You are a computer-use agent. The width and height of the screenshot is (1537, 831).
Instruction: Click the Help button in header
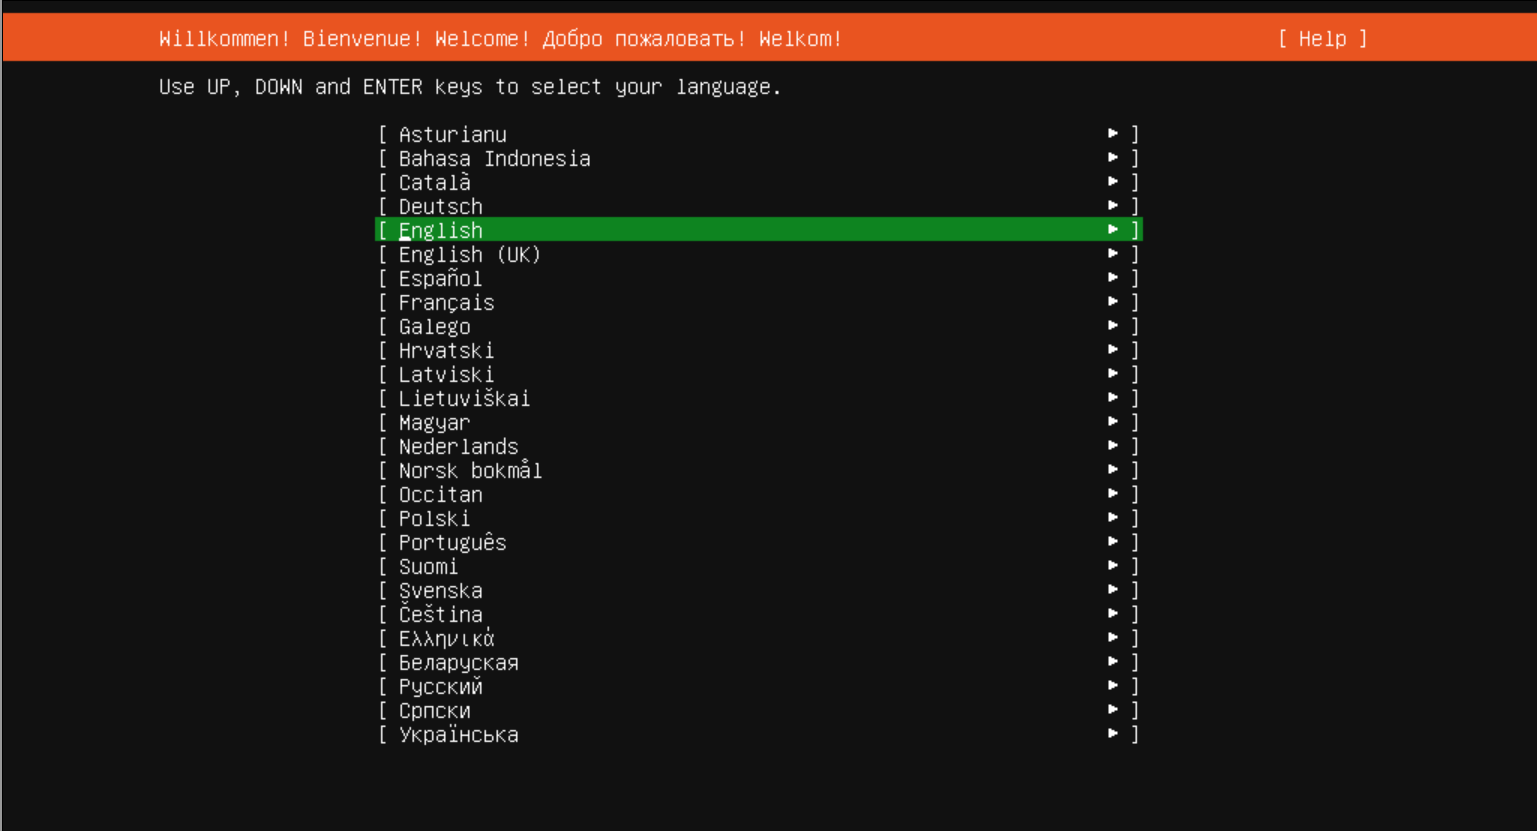click(x=1321, y=39)
